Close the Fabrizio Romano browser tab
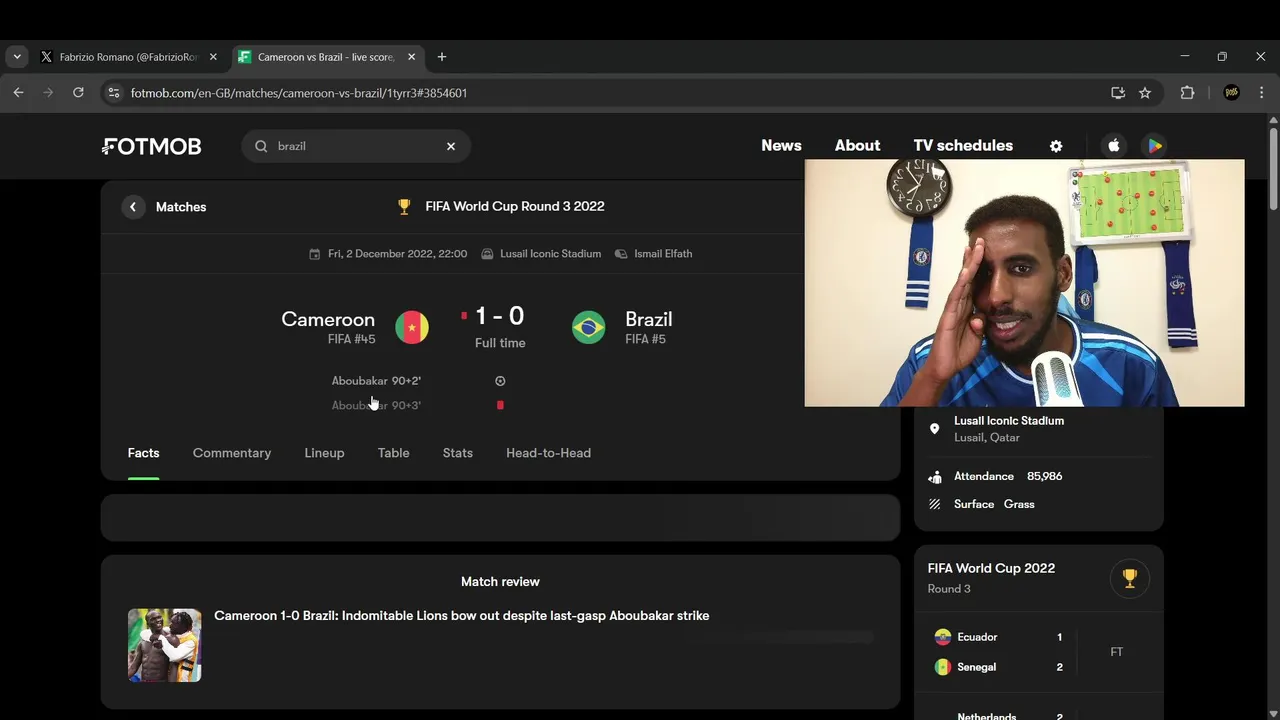Image resolution: width=1280 pixels, height=720 pixels. [x=213, y=57]
